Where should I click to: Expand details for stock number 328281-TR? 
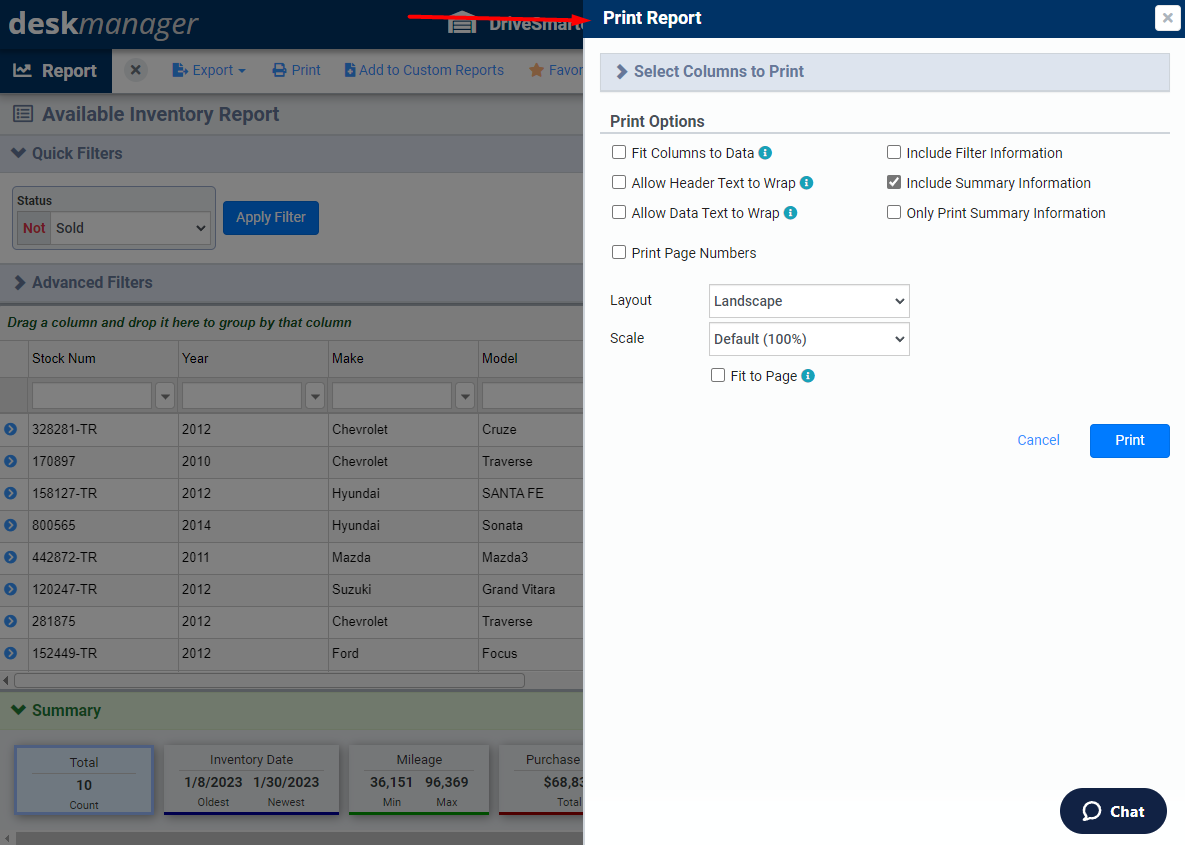[x=12, y=429]
